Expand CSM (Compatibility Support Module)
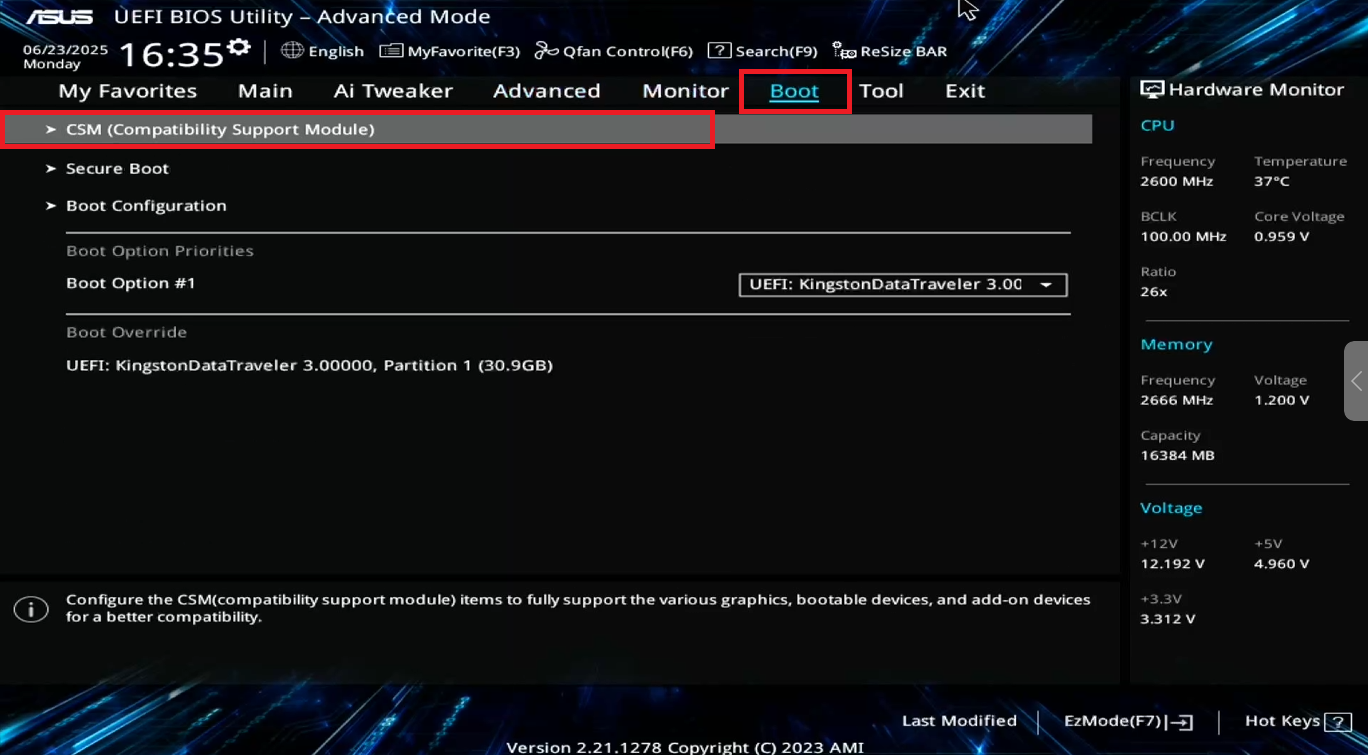This screenshot has height=755, width=1368. [220, 129]
